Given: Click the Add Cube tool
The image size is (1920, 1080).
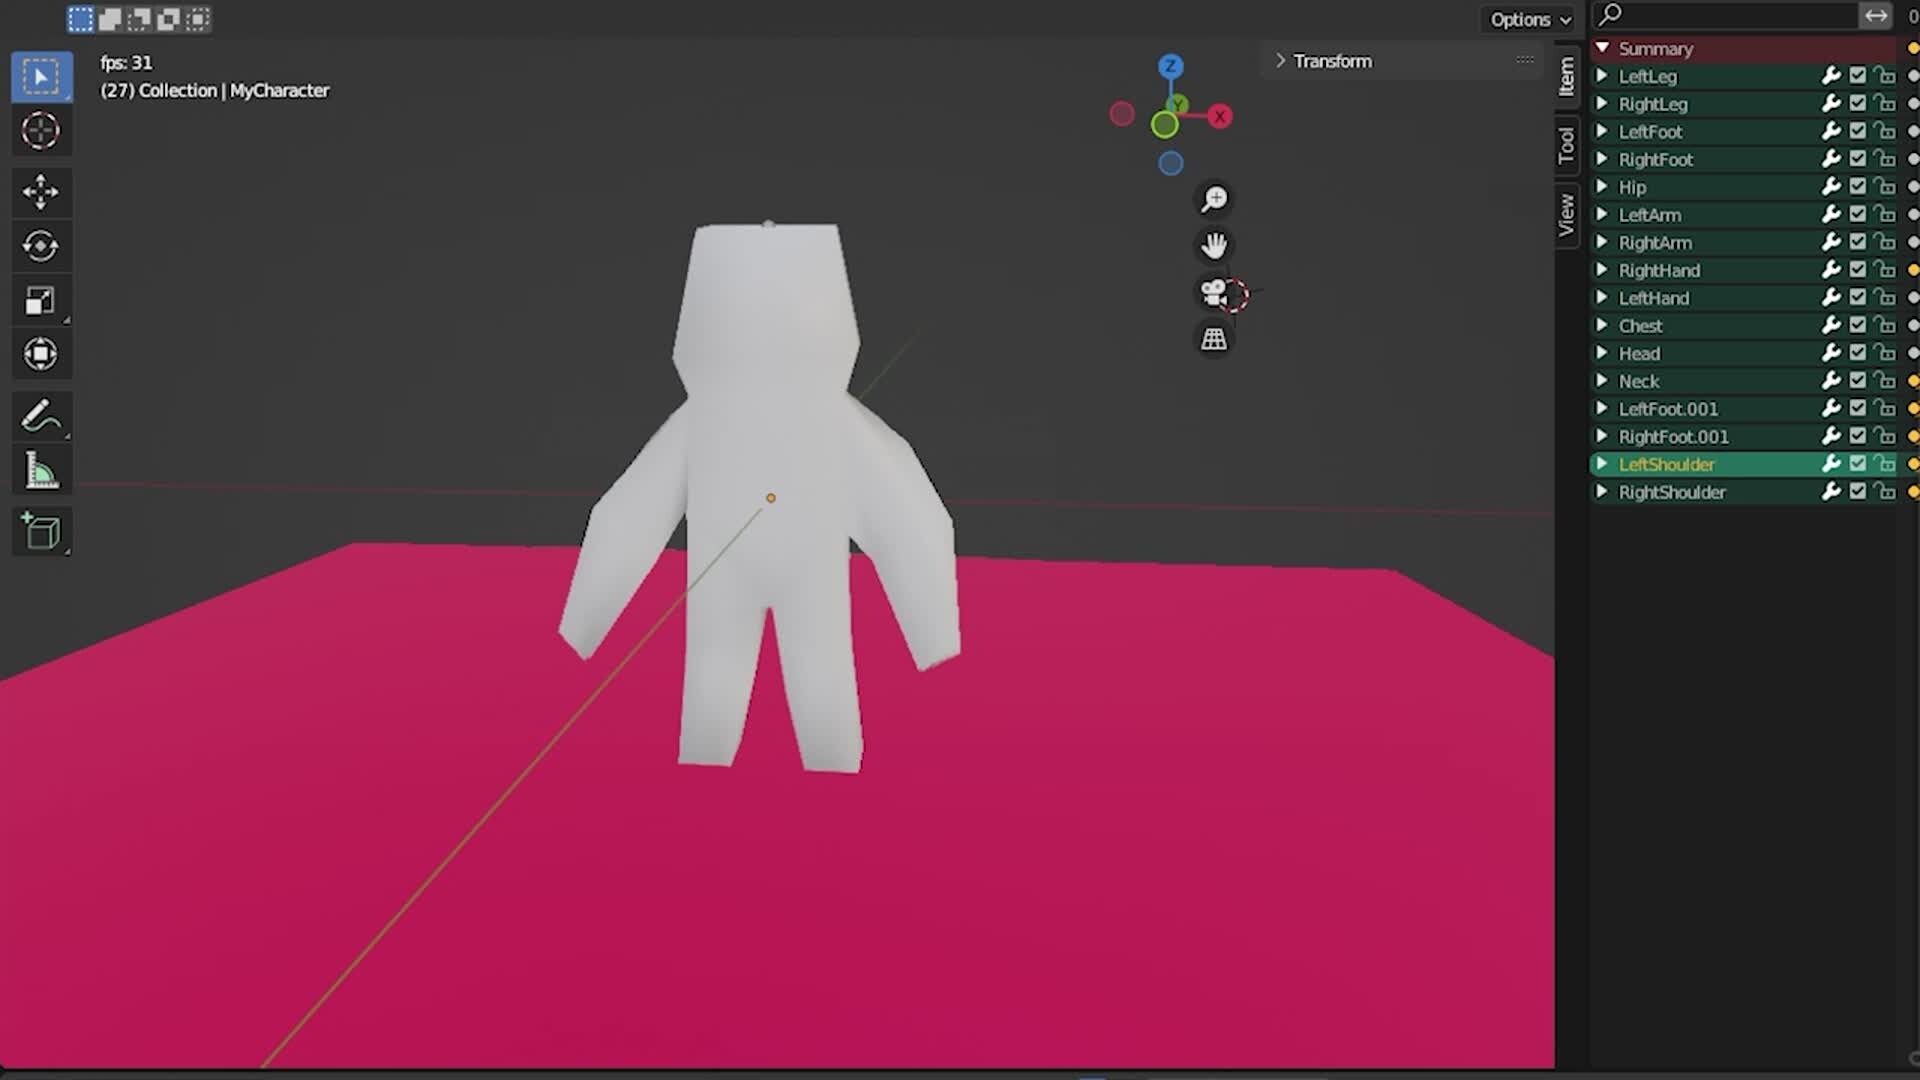Looking at the screenshot, I should (x=41, y=531).
